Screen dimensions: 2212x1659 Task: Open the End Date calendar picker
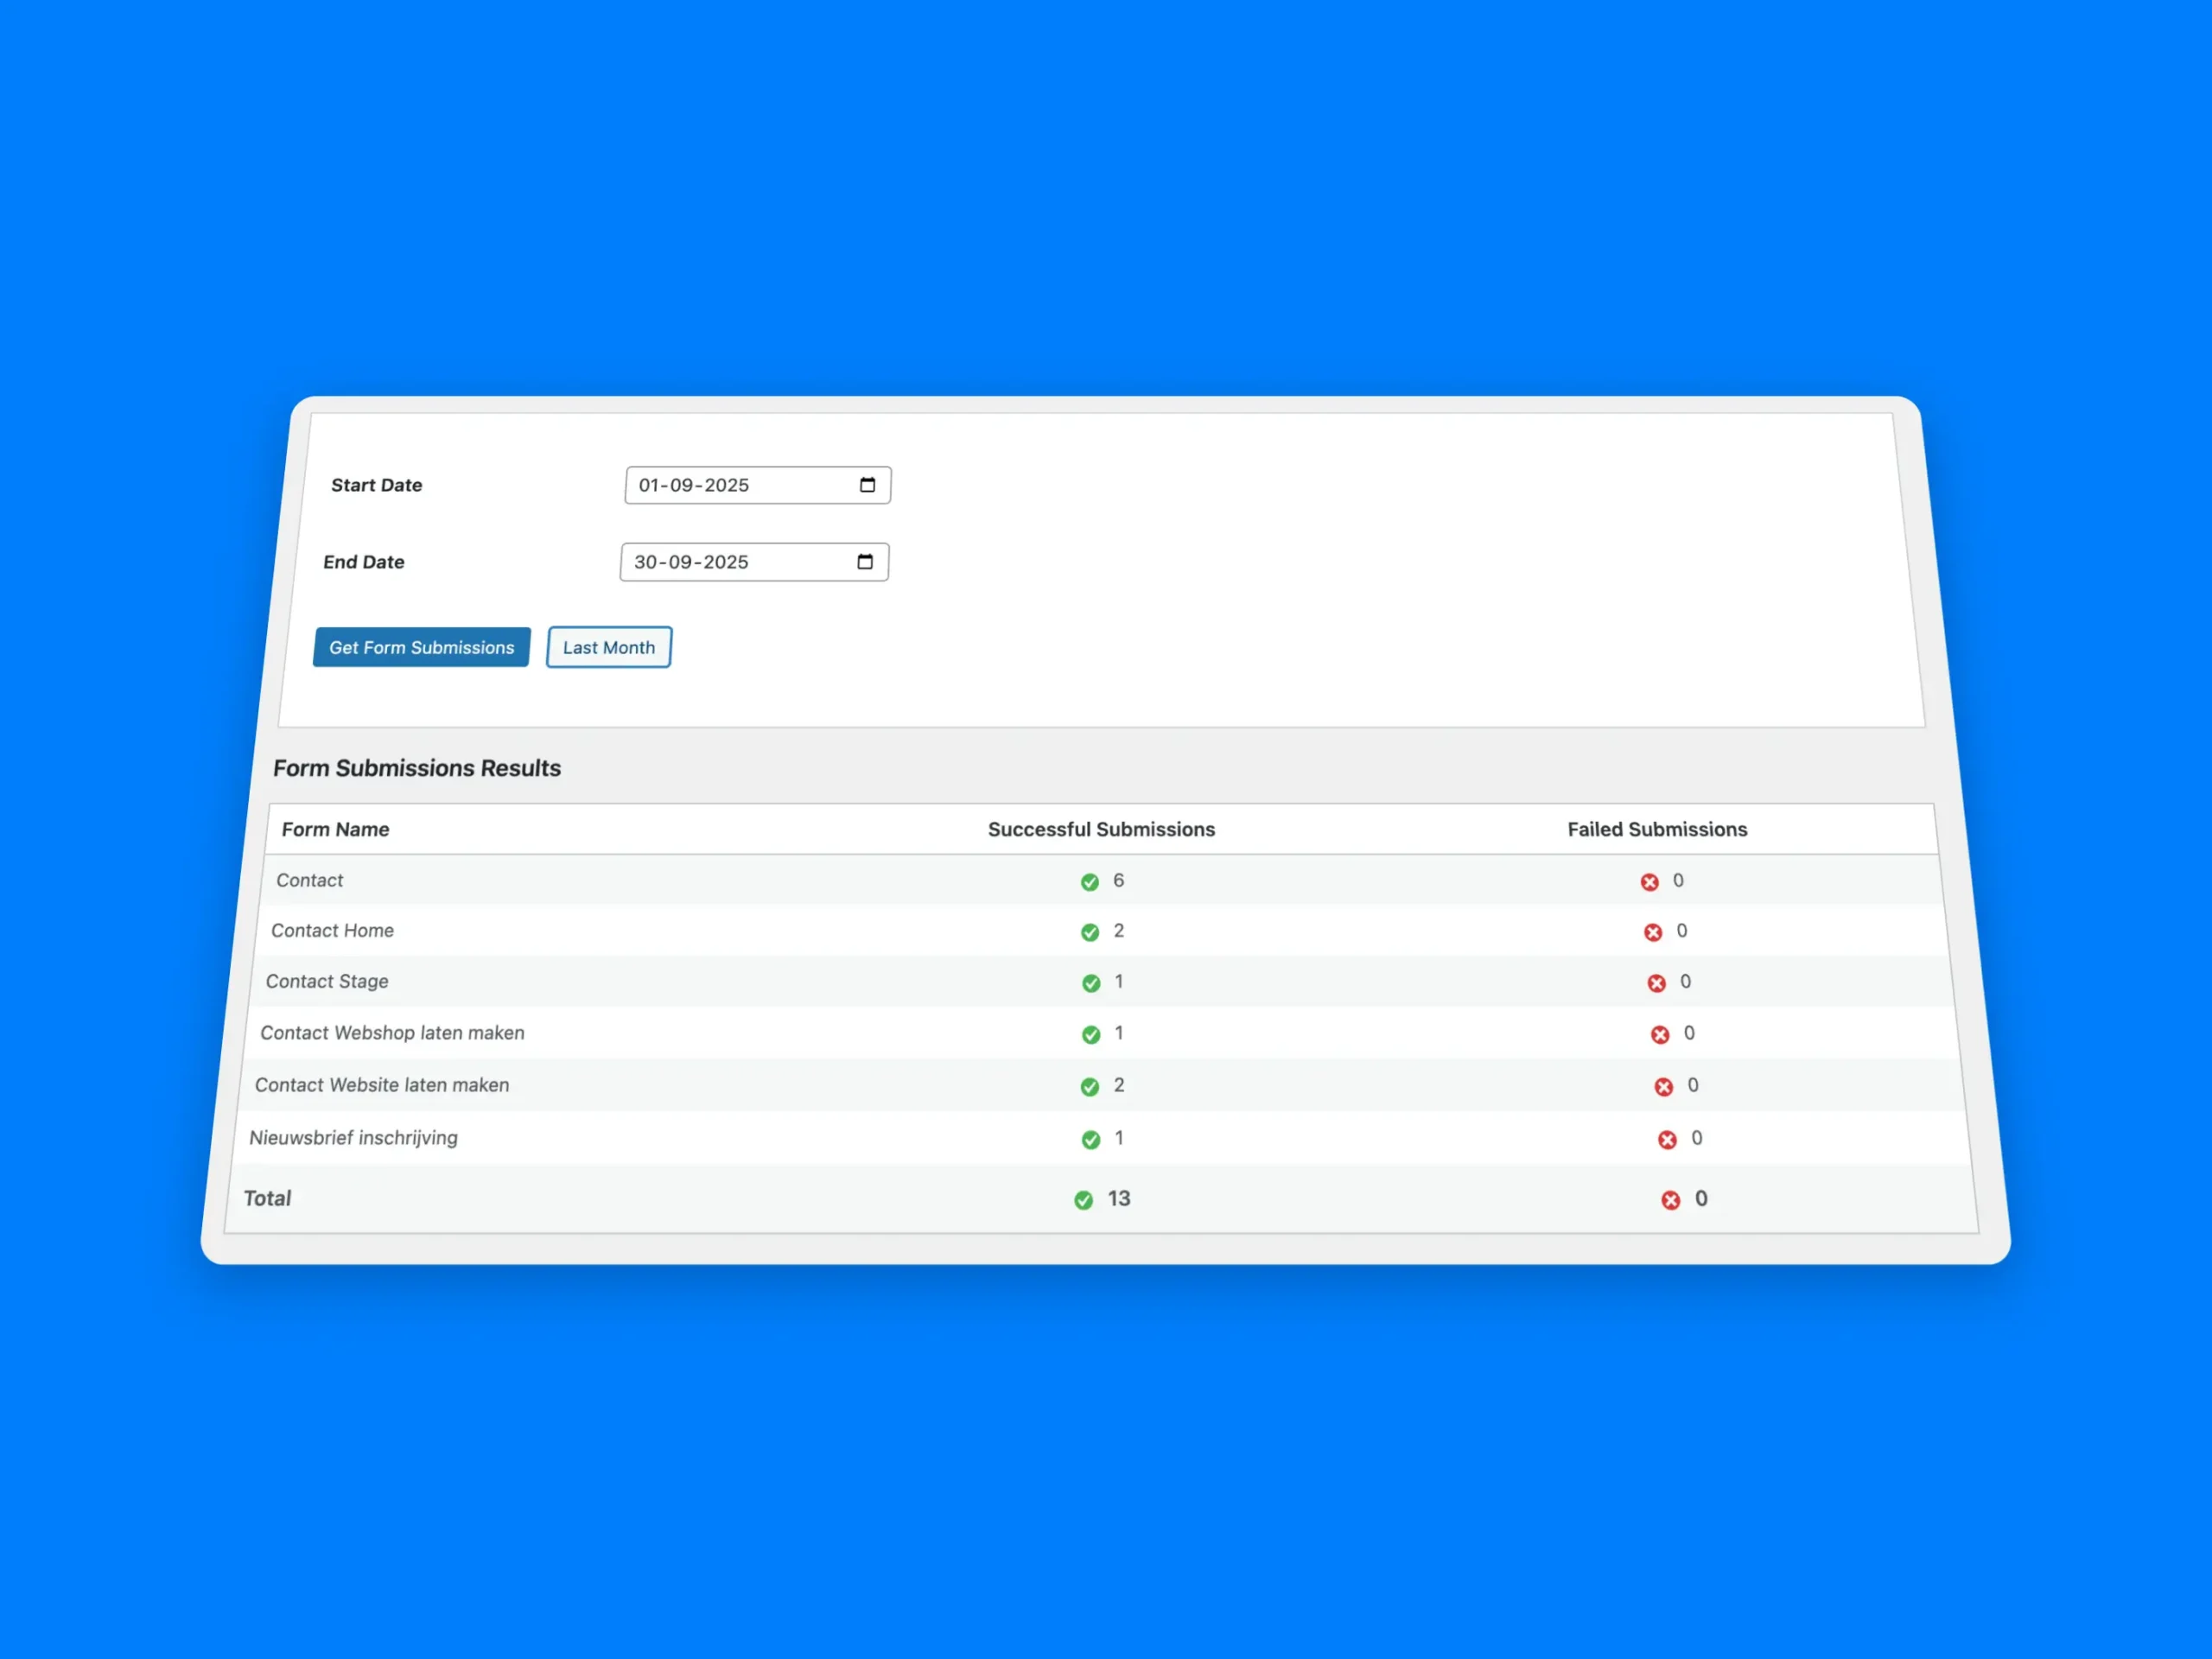(864, 562)
